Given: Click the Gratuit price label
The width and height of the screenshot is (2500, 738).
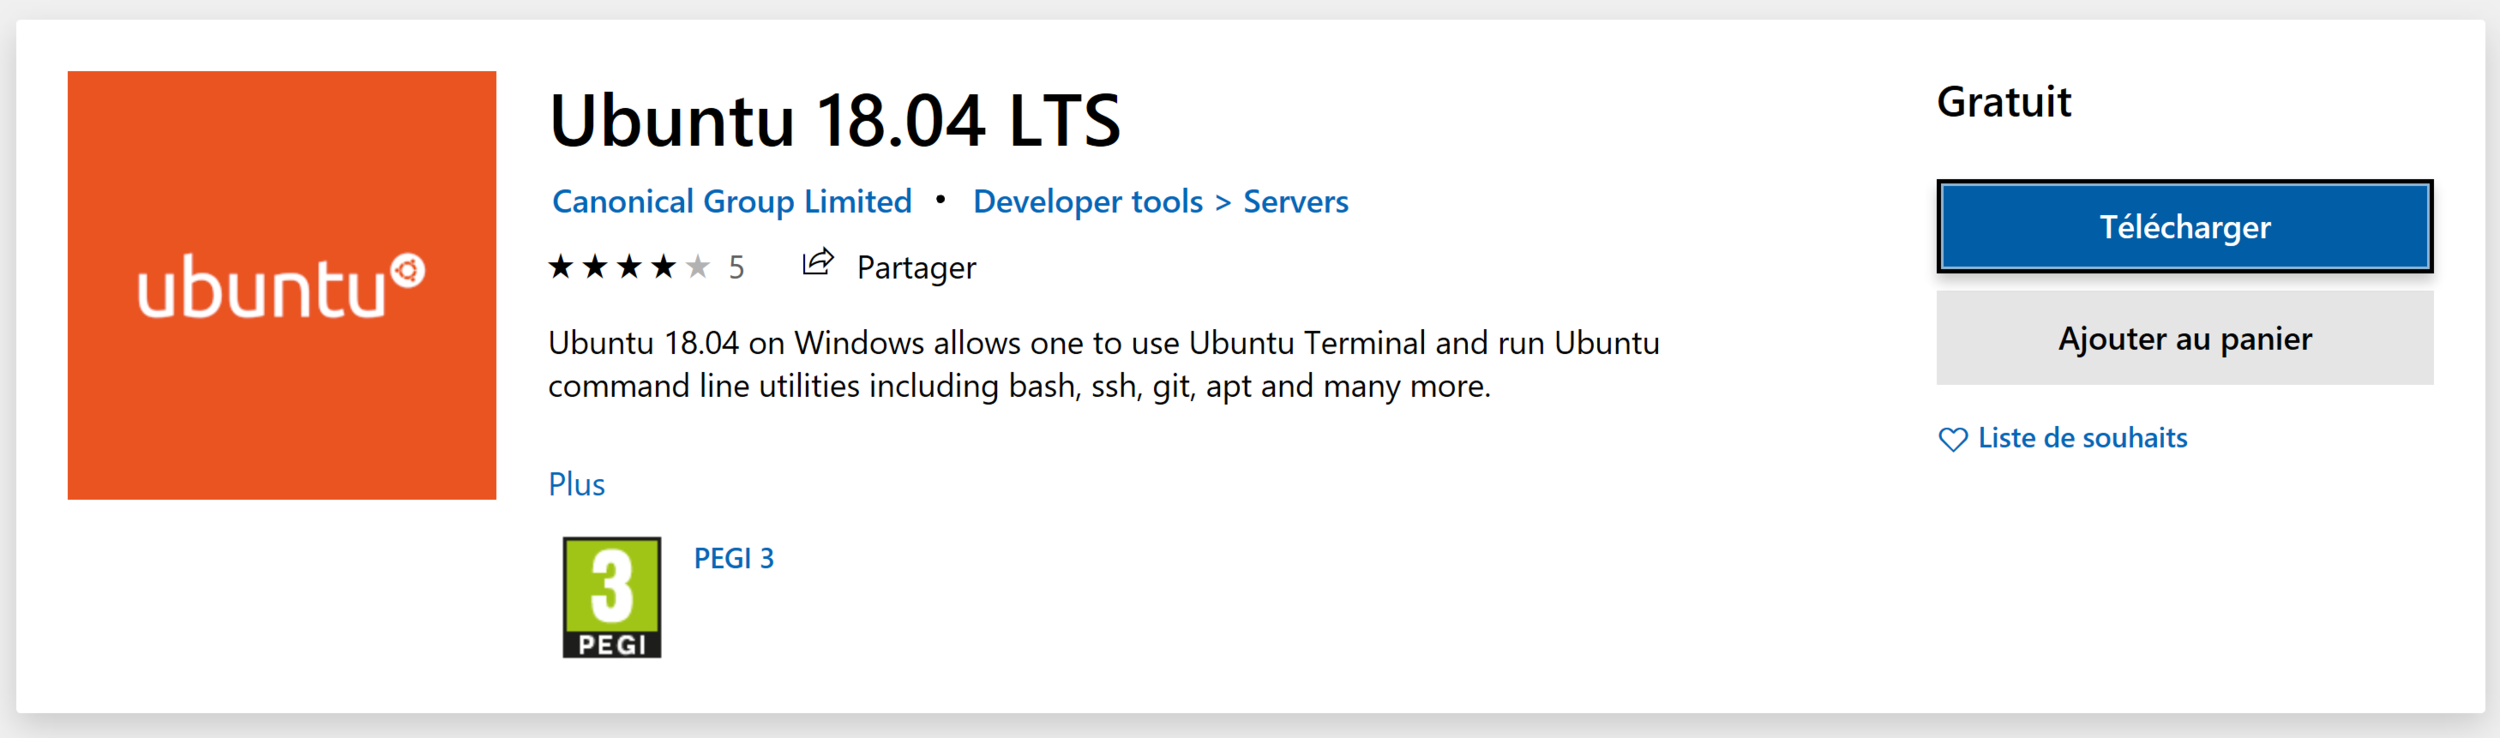Looking at the screenshot, I should pos(2004,102).
